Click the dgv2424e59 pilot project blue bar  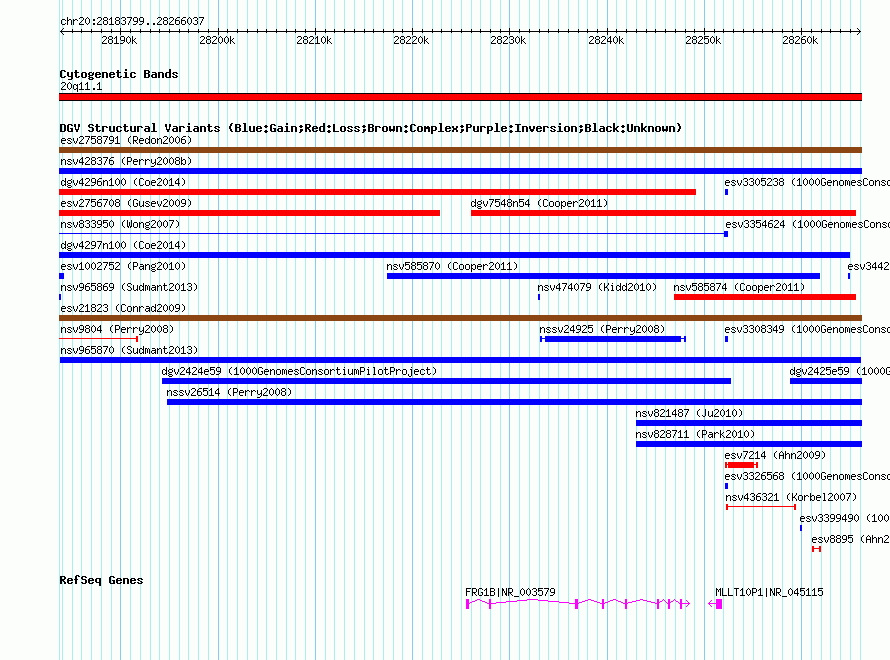(x=446, y=381)
